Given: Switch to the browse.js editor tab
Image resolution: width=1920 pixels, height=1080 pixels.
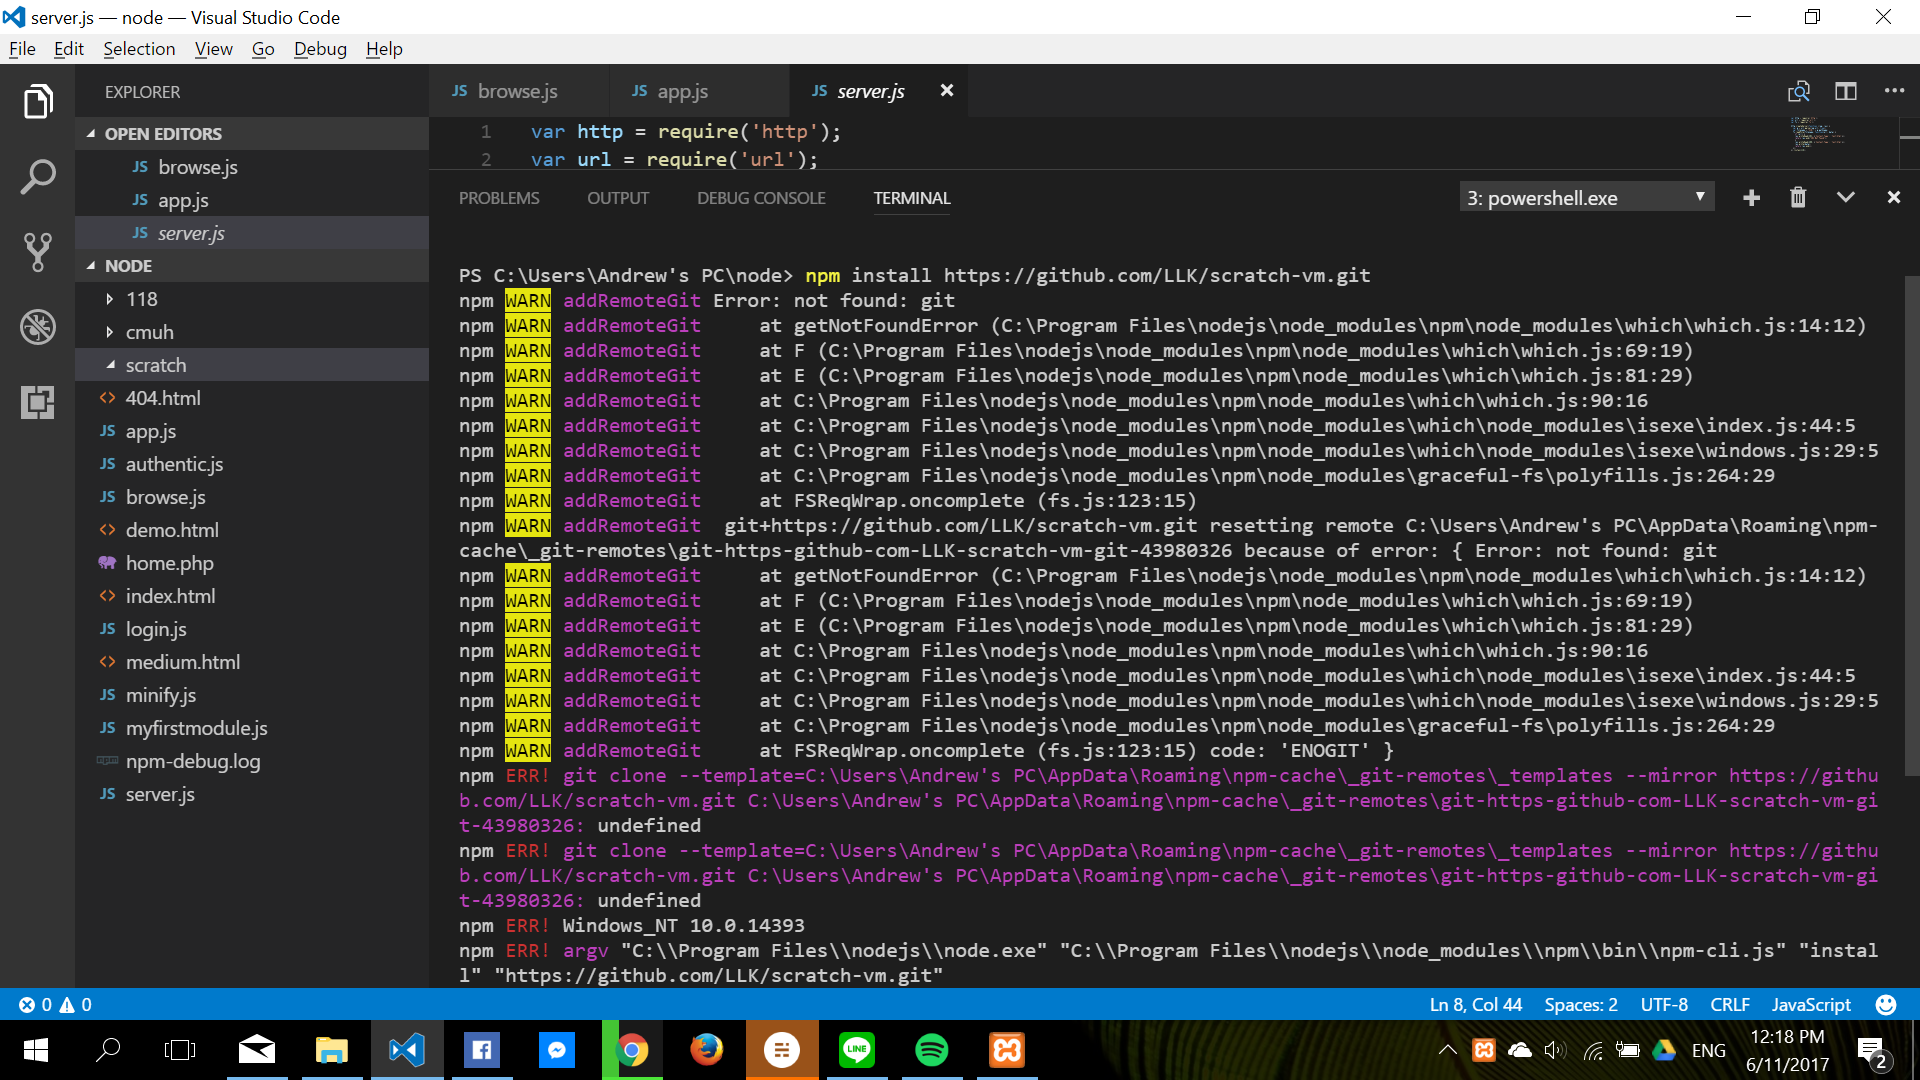Looking at the screenshot, I should [x=518, y=91].
